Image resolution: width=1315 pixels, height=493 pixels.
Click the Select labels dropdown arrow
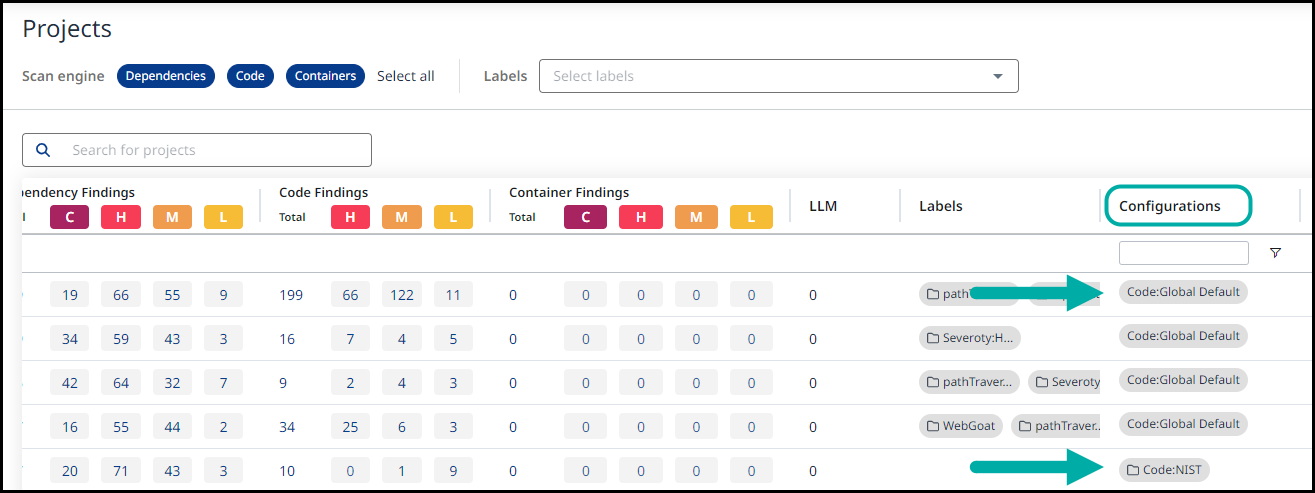coord(997,76)
